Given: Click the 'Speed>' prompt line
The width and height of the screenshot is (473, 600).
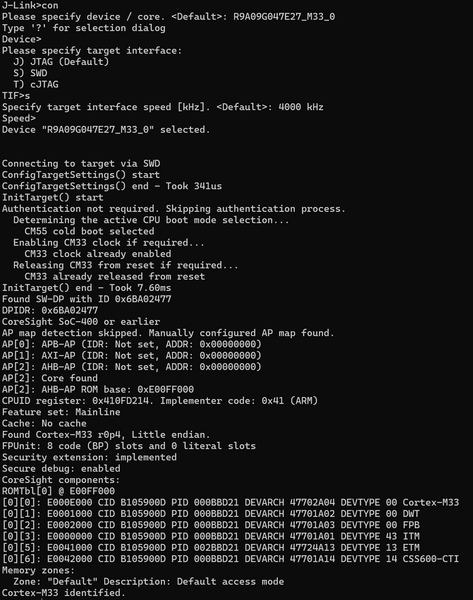Looking at the screenshot, I should pyautogui.click(x=19, y=118).
